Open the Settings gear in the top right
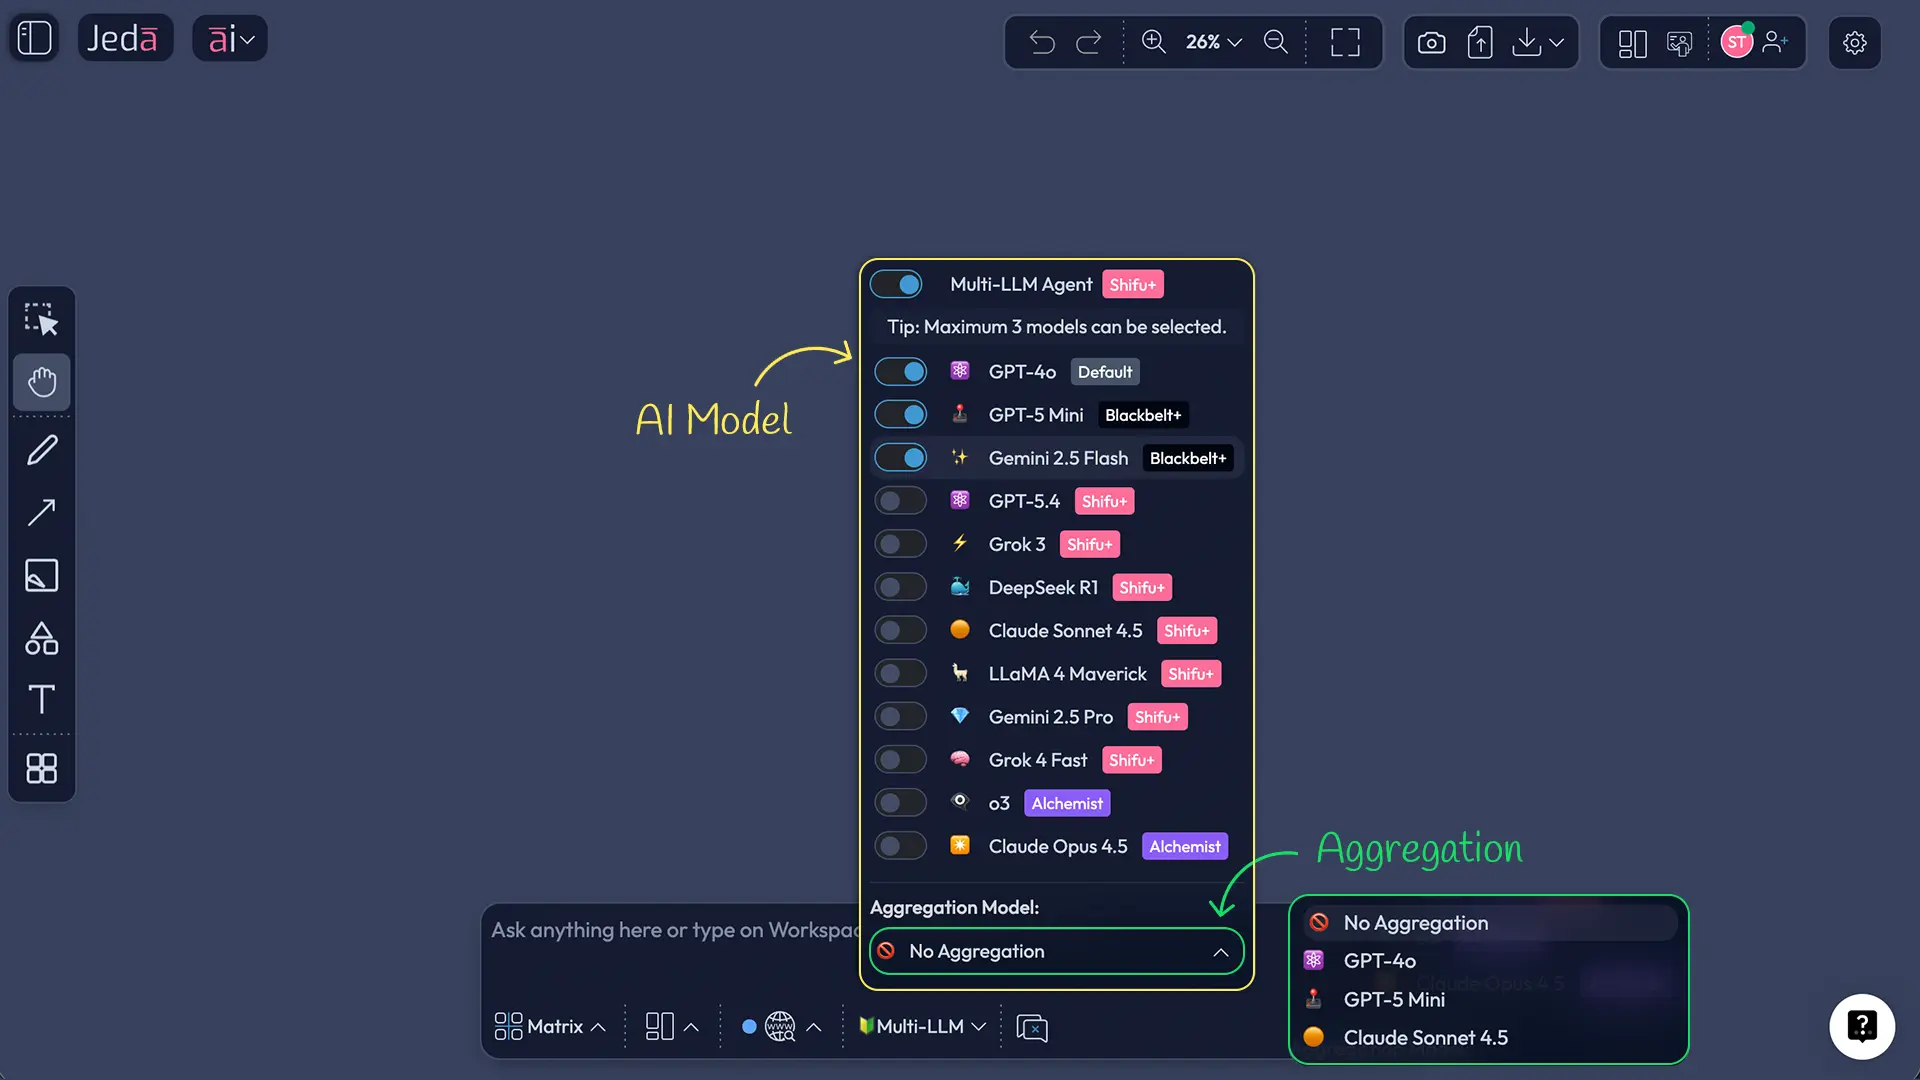The image size is (1920, 1080). tap(1855, 42)
